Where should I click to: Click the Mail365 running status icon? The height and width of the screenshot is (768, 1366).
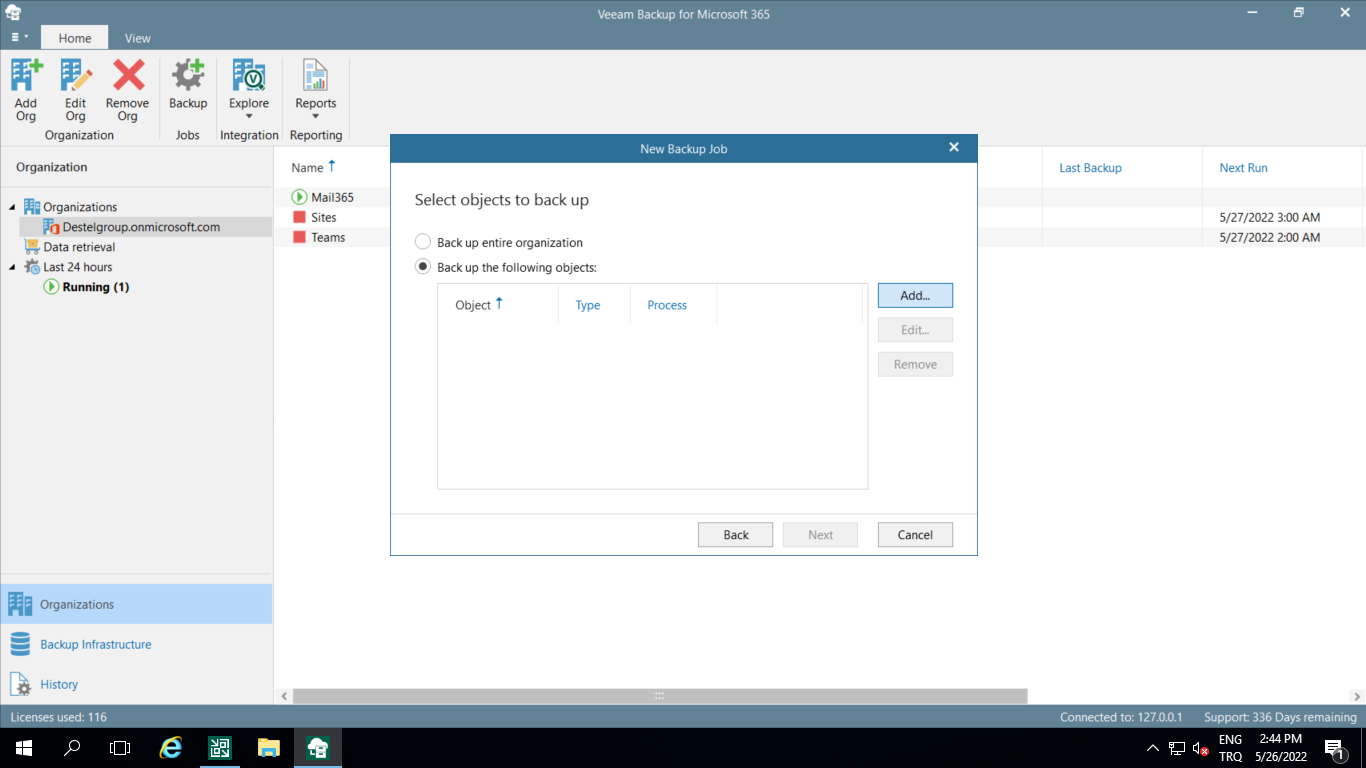pyautogui.click(x=299, y=197)
